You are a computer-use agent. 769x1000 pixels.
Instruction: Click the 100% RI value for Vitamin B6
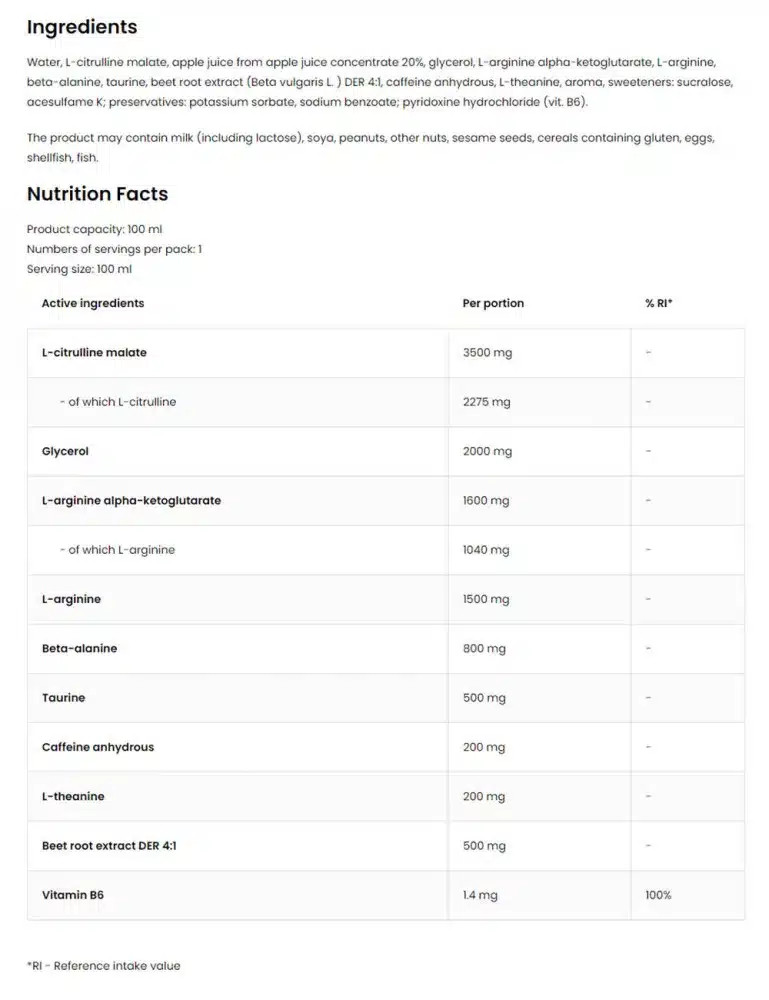[658, 895]
